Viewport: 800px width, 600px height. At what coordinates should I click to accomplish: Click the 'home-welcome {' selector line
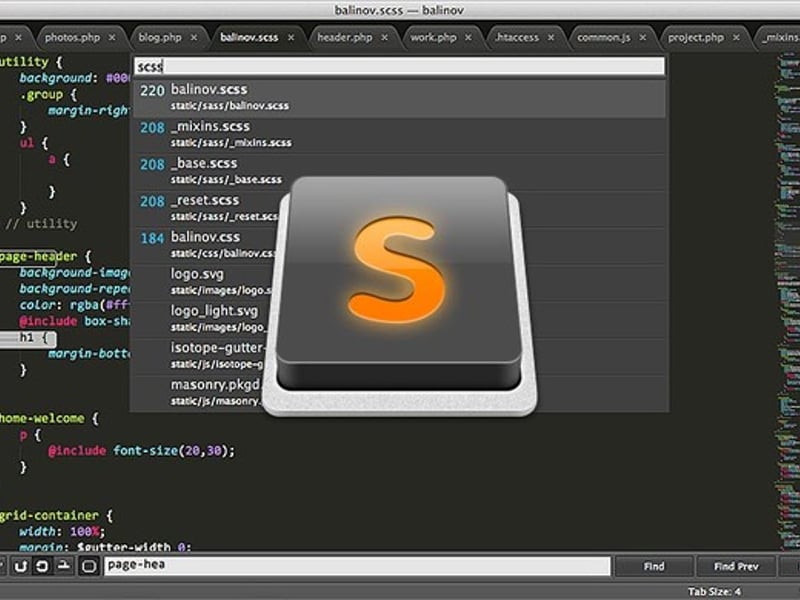[49, 419]
